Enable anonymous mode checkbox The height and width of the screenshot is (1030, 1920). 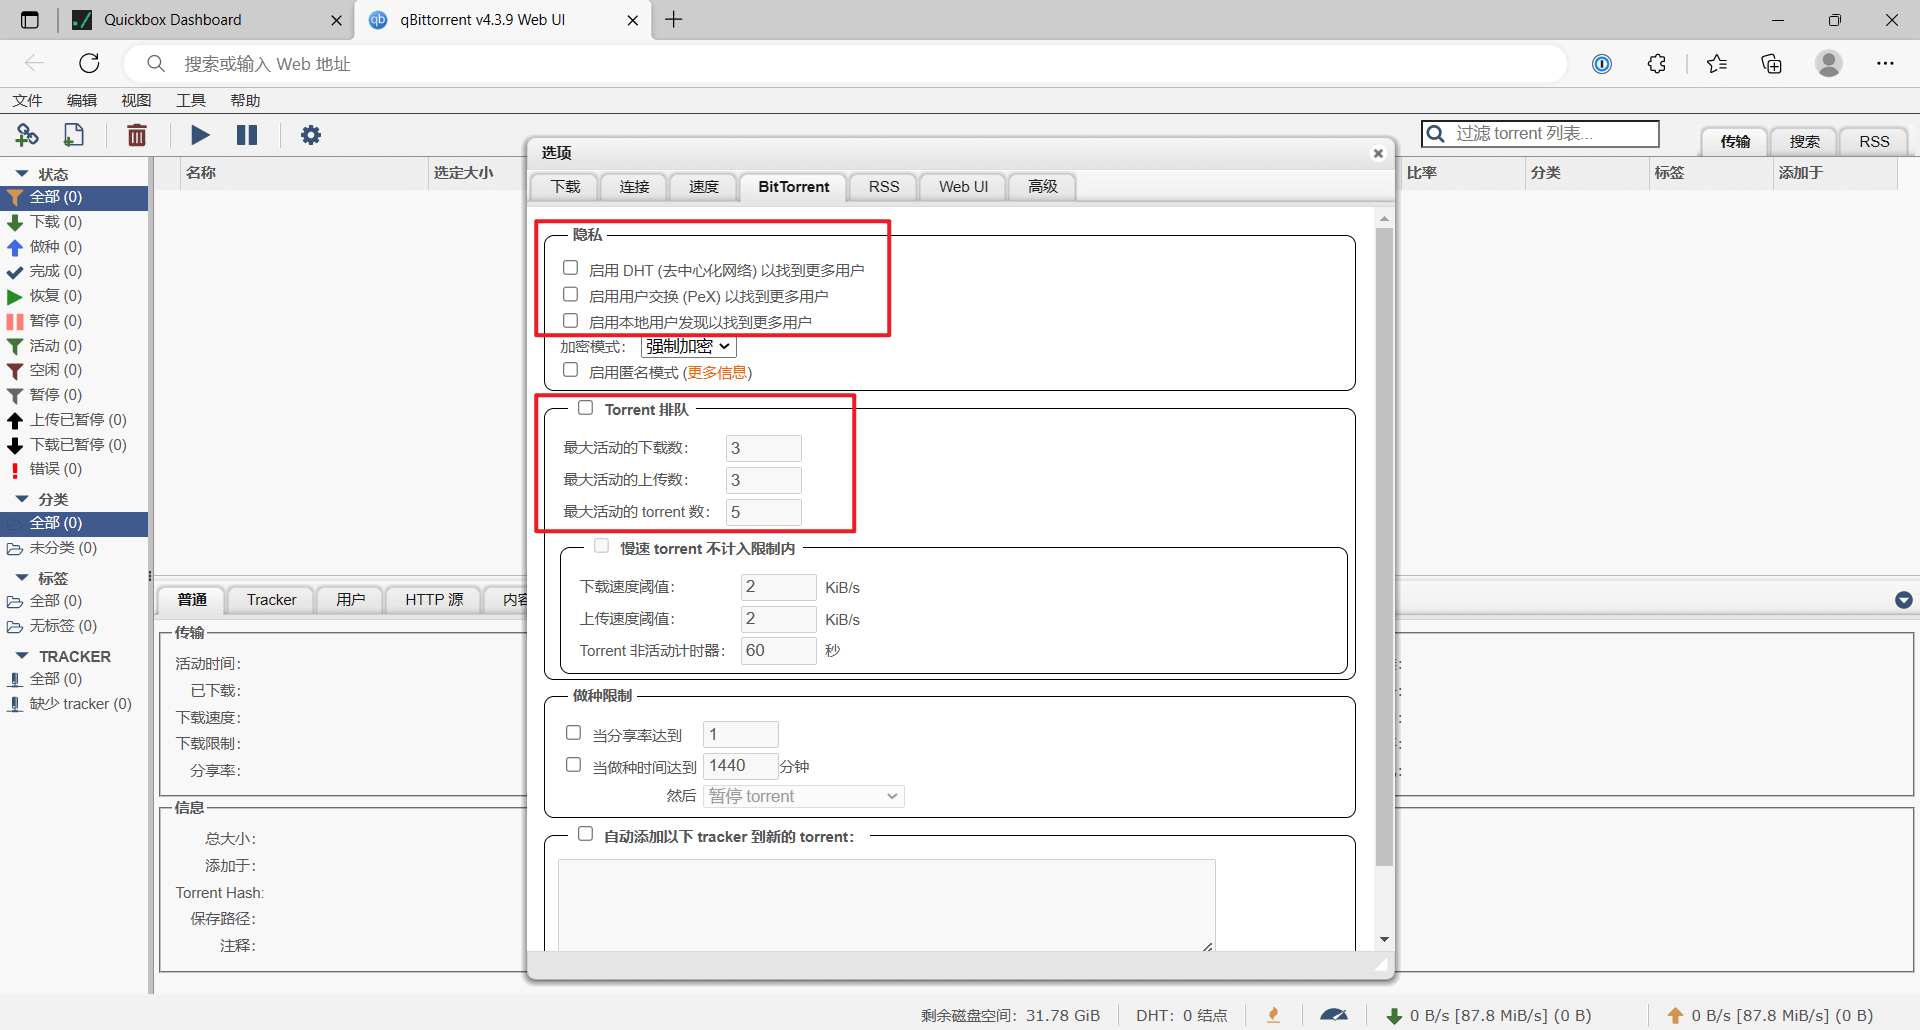570,370
